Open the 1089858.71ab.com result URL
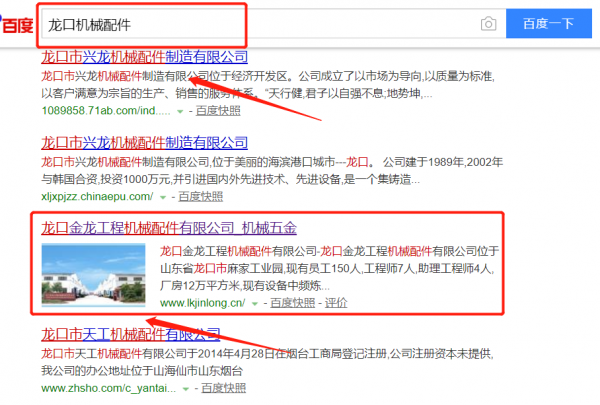 (98, 110)
